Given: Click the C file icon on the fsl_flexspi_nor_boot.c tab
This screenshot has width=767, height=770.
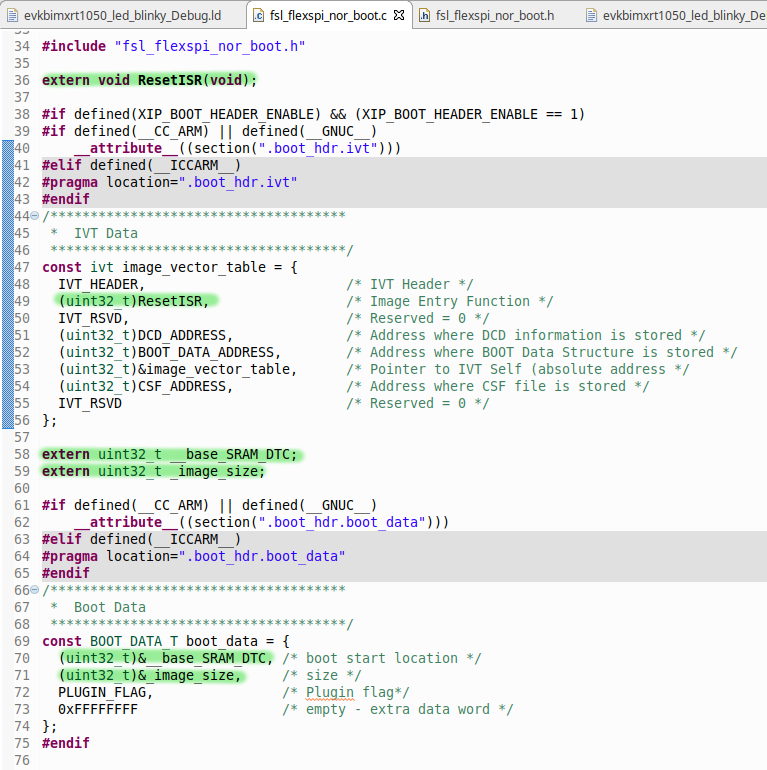Looking at the screenshot, I should tap(258, 16).
